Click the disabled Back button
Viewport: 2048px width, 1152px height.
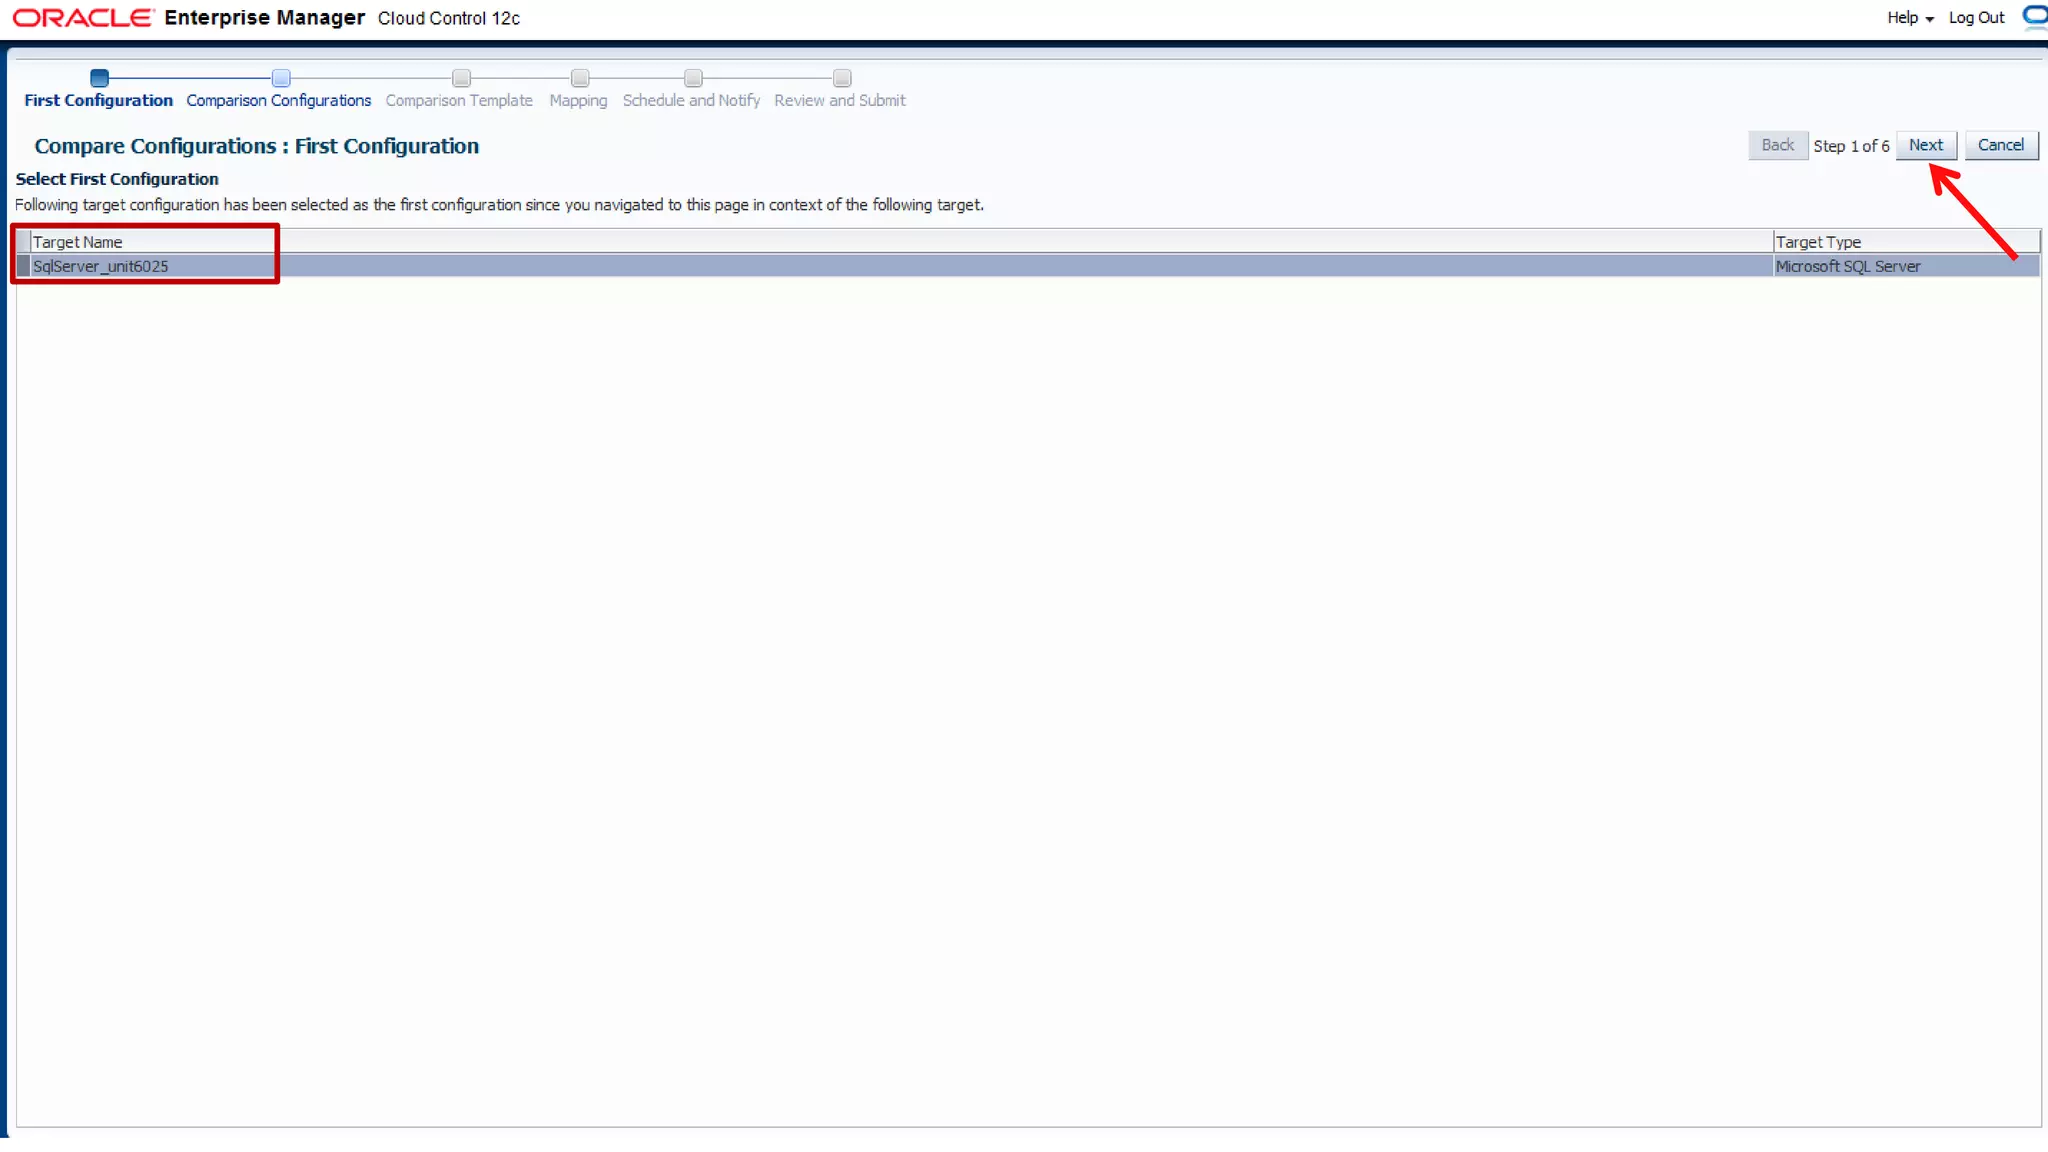coord(1777,145)
